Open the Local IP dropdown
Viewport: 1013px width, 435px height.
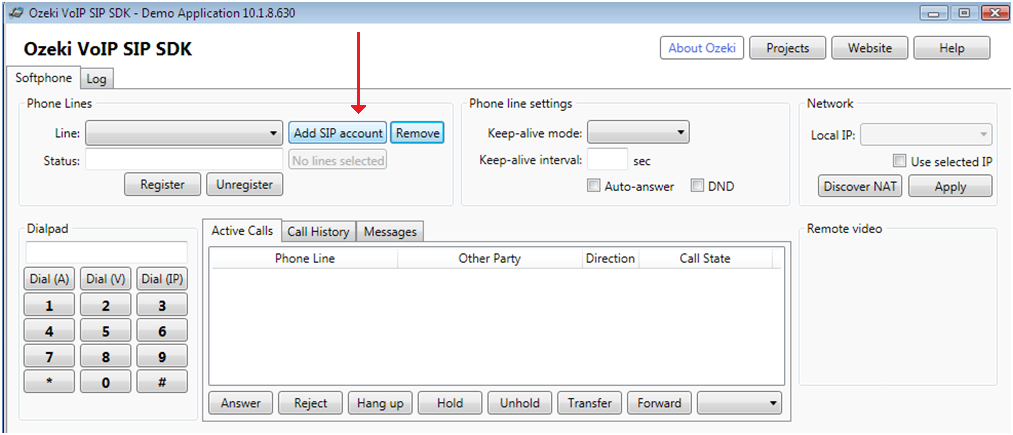pyautogui.click(x=926, y=134)
